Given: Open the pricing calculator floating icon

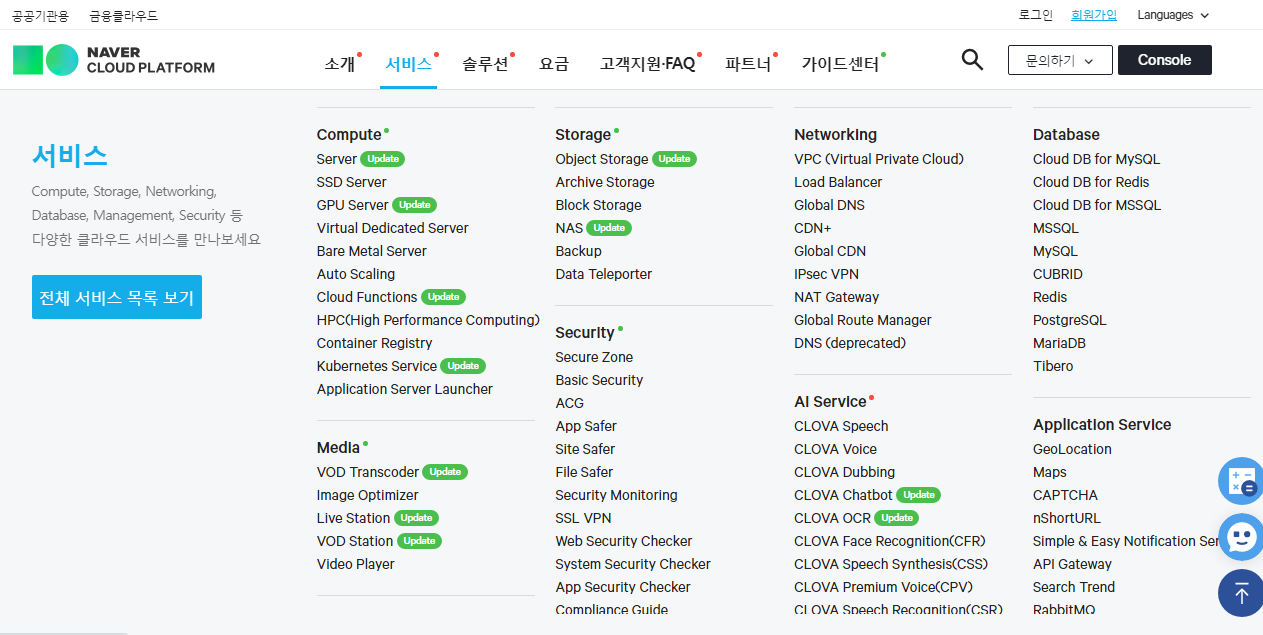Looking at the screenshot, I should [x=1242, y=481].
